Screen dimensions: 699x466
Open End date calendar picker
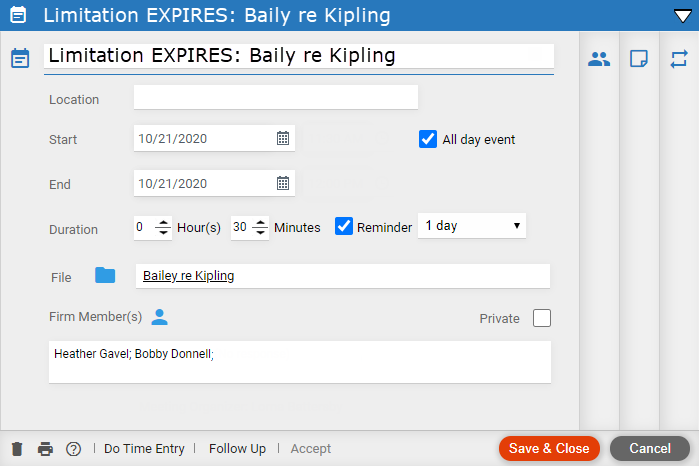tap(283, 183)
